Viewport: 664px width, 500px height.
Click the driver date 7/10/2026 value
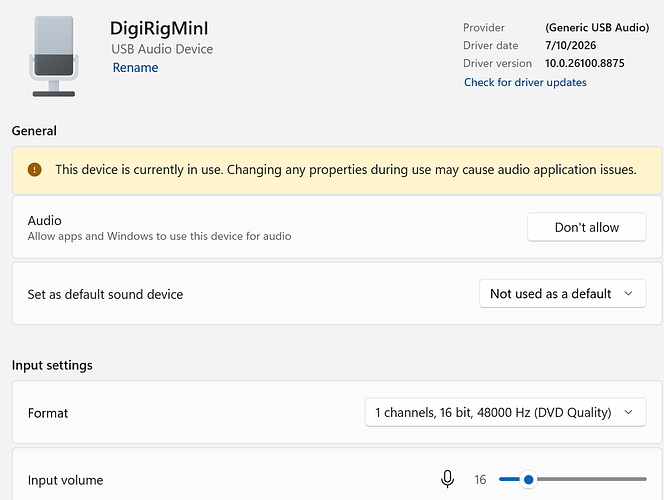[570, 45]
